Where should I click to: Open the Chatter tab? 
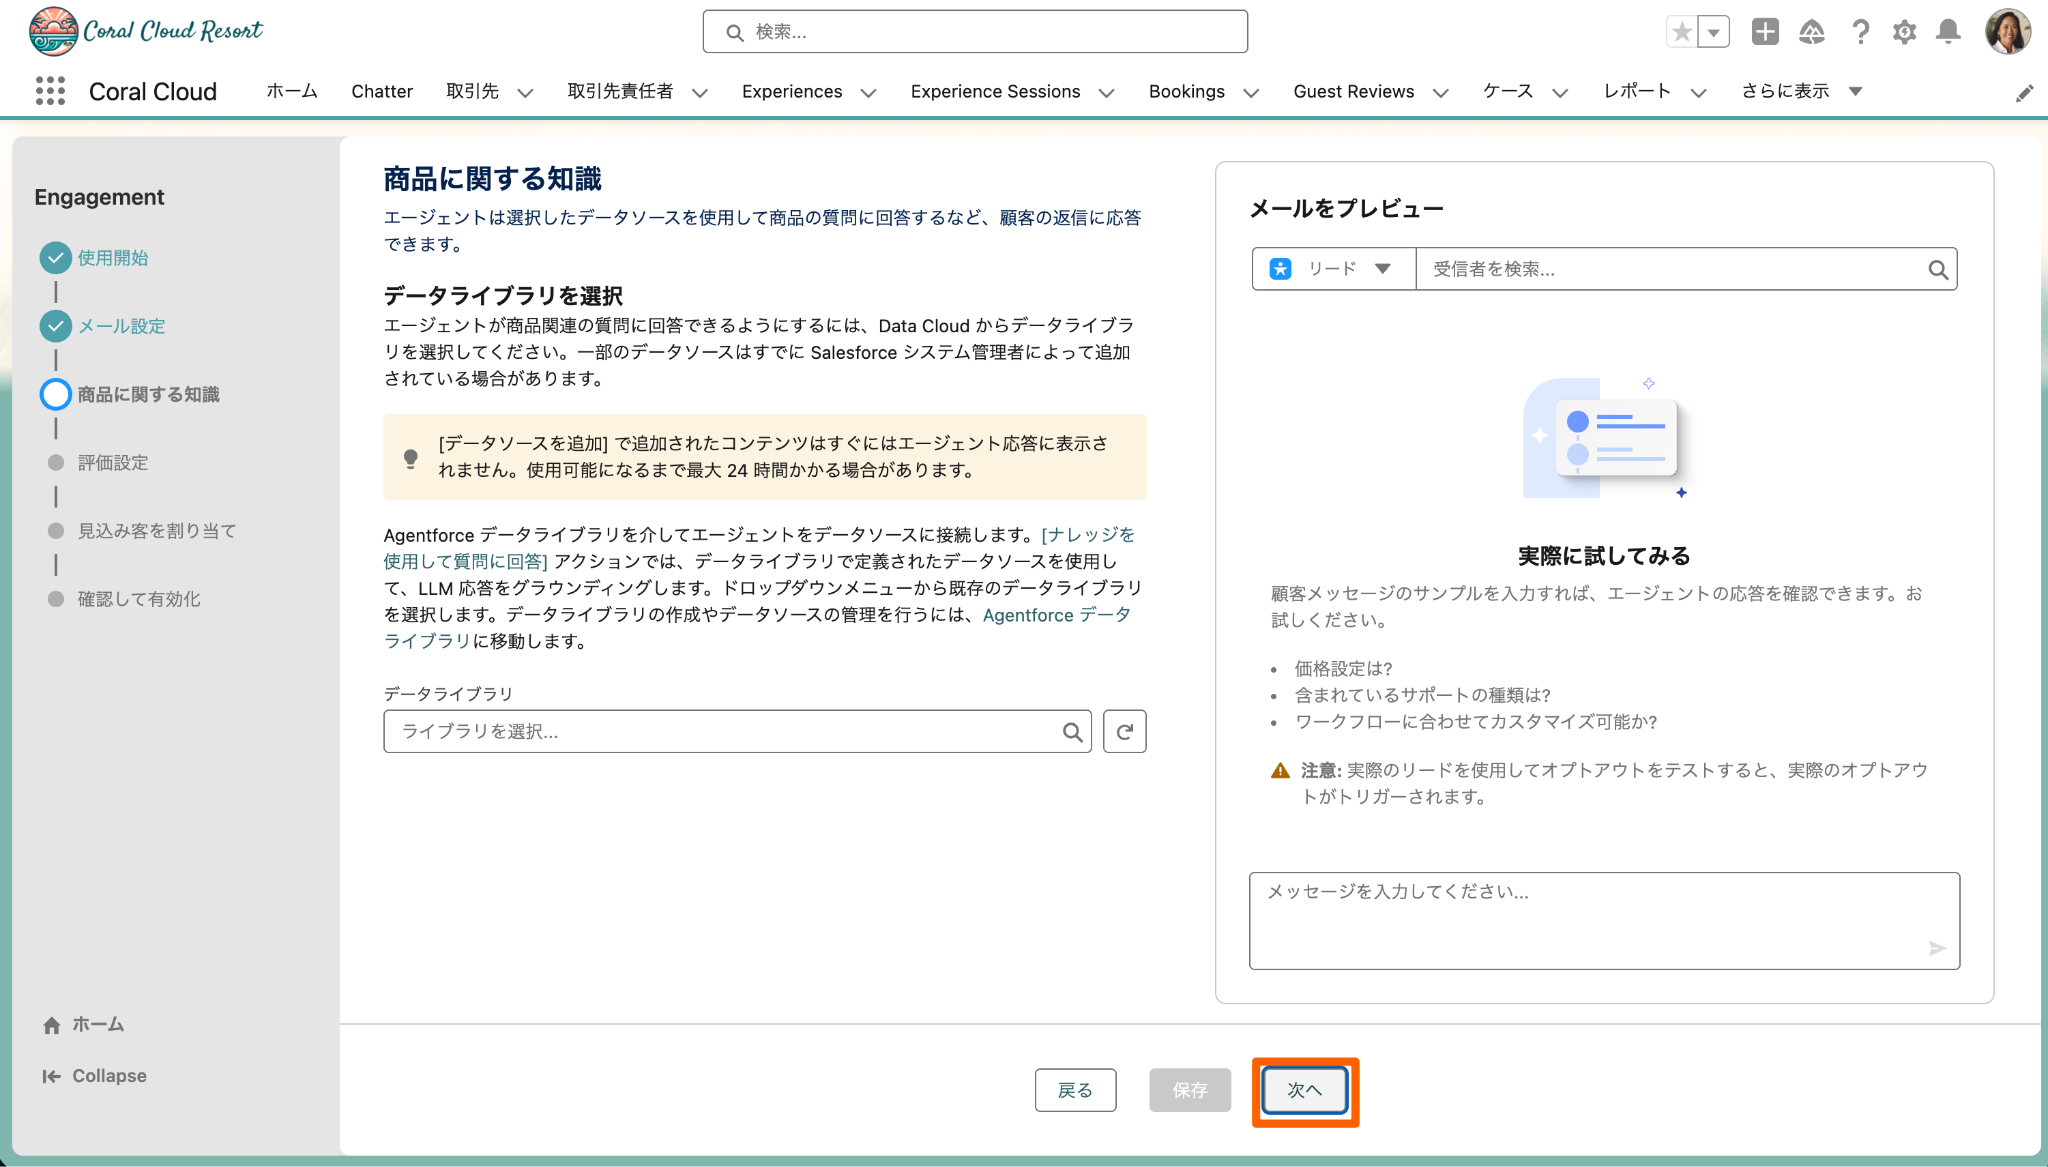[381, 91]
